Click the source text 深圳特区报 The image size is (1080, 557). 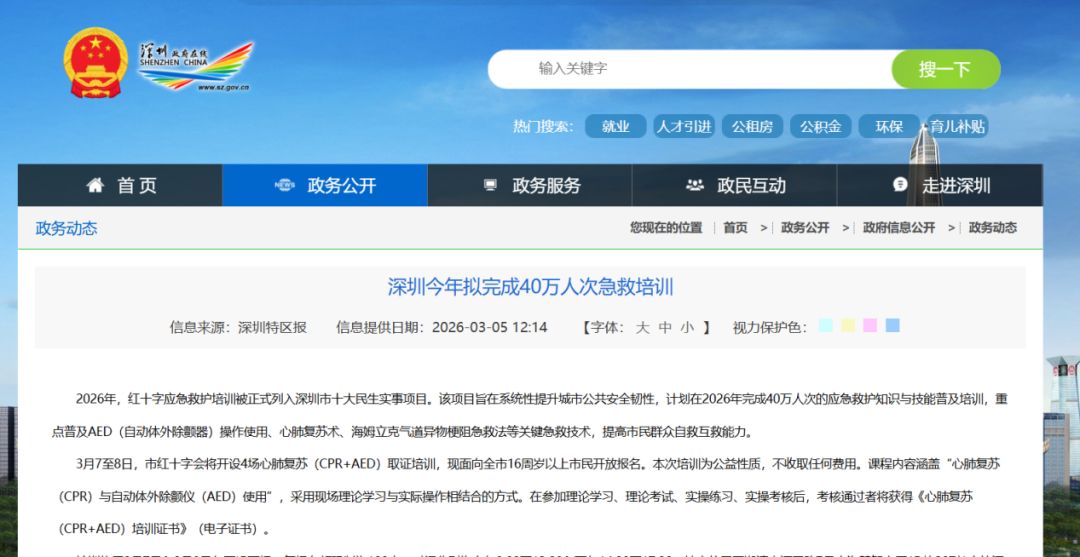(272, 328)
